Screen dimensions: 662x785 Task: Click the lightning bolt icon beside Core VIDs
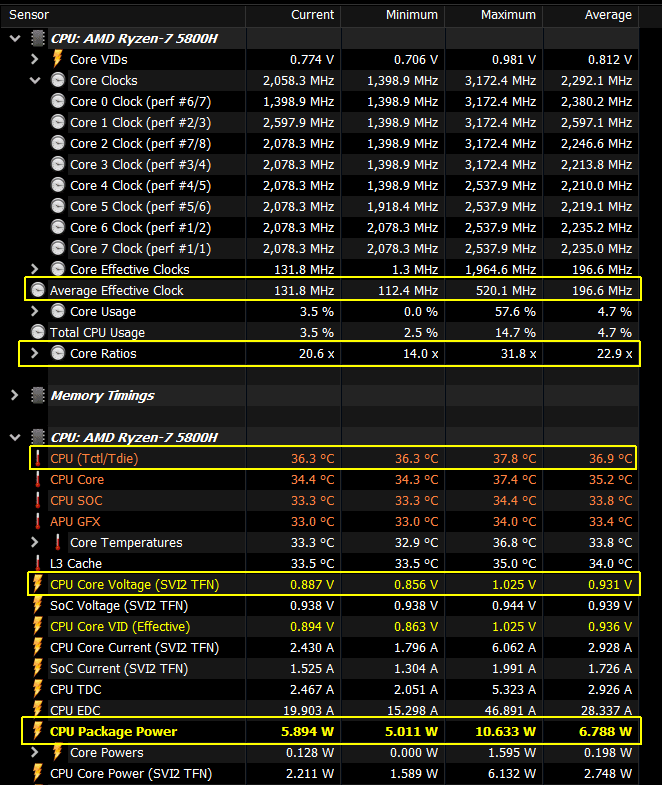click(x=58, y=59)
